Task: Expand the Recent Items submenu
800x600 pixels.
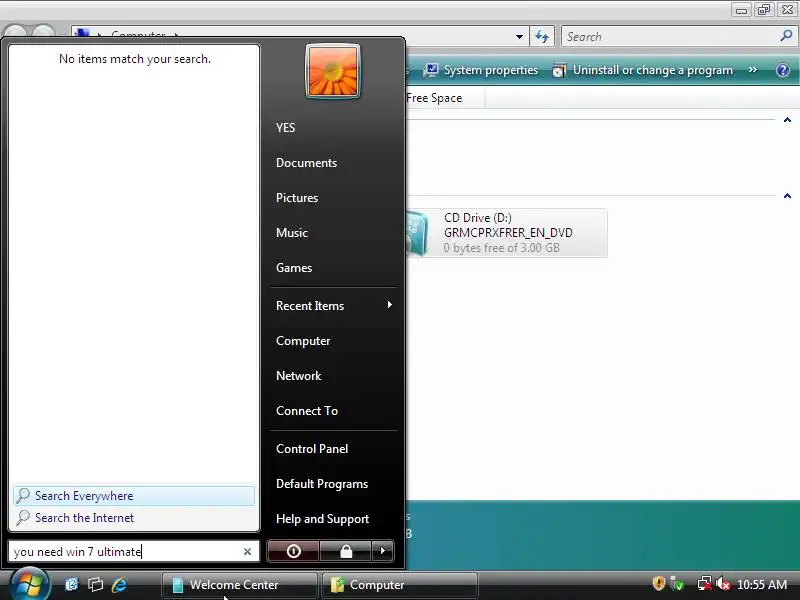Action: pyautogui.click(x=334, y=306)
